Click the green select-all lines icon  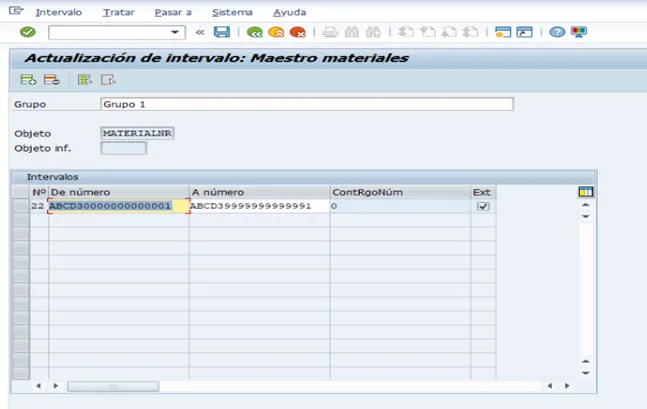[x=85, y=80]
